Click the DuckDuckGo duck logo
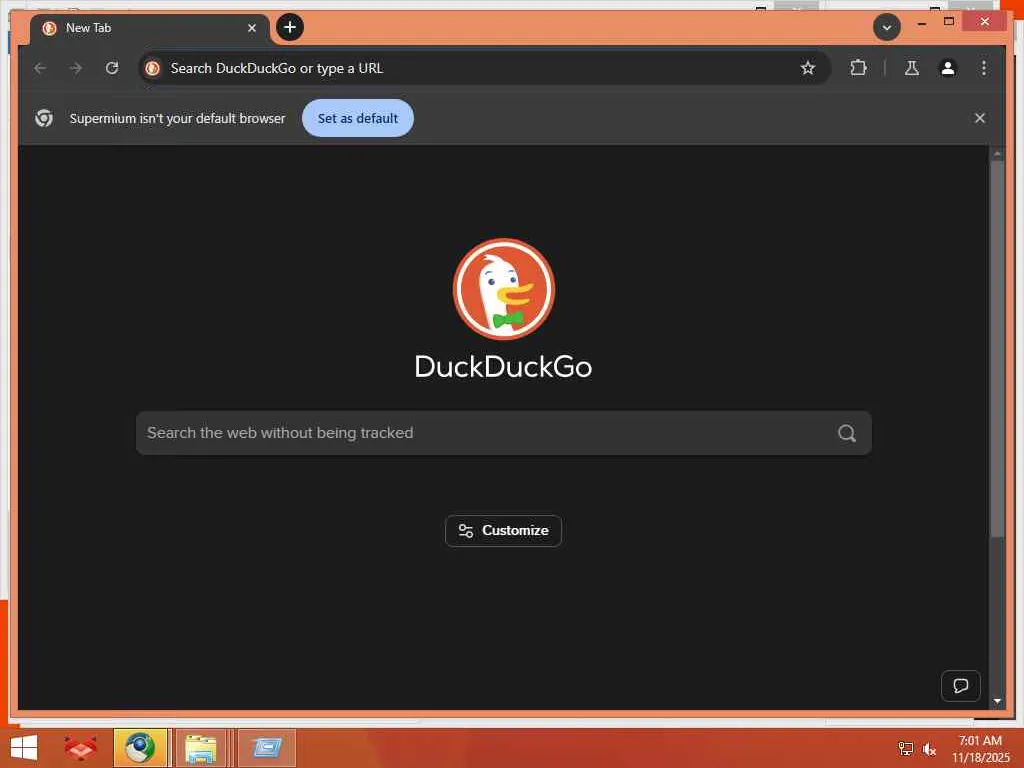The width and height of the screenshot is (1024, 768). tap(504, 289)
